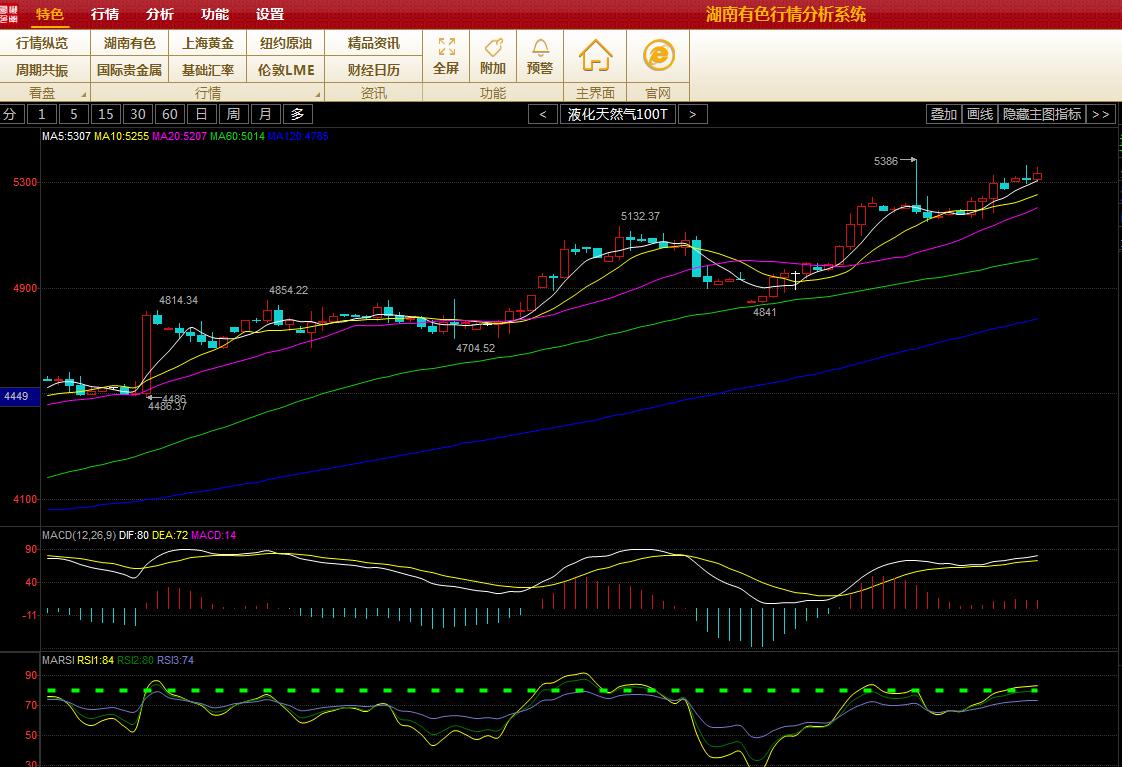
Task: Expand more options with >> button
Action: coord(1101,114)
